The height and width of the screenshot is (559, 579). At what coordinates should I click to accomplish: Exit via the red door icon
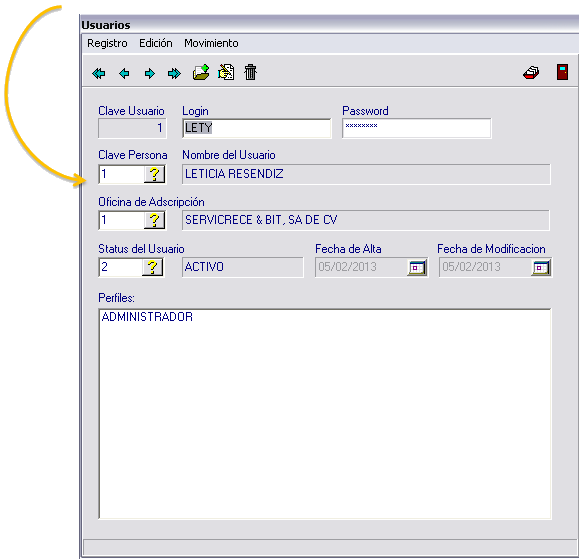pos(562,72)
